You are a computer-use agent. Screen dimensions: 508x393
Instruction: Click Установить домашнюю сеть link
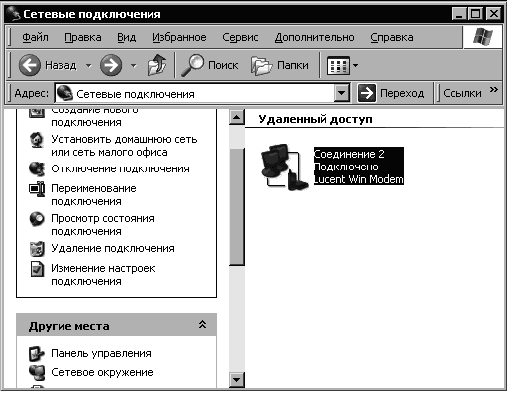(x=124, y=146)
